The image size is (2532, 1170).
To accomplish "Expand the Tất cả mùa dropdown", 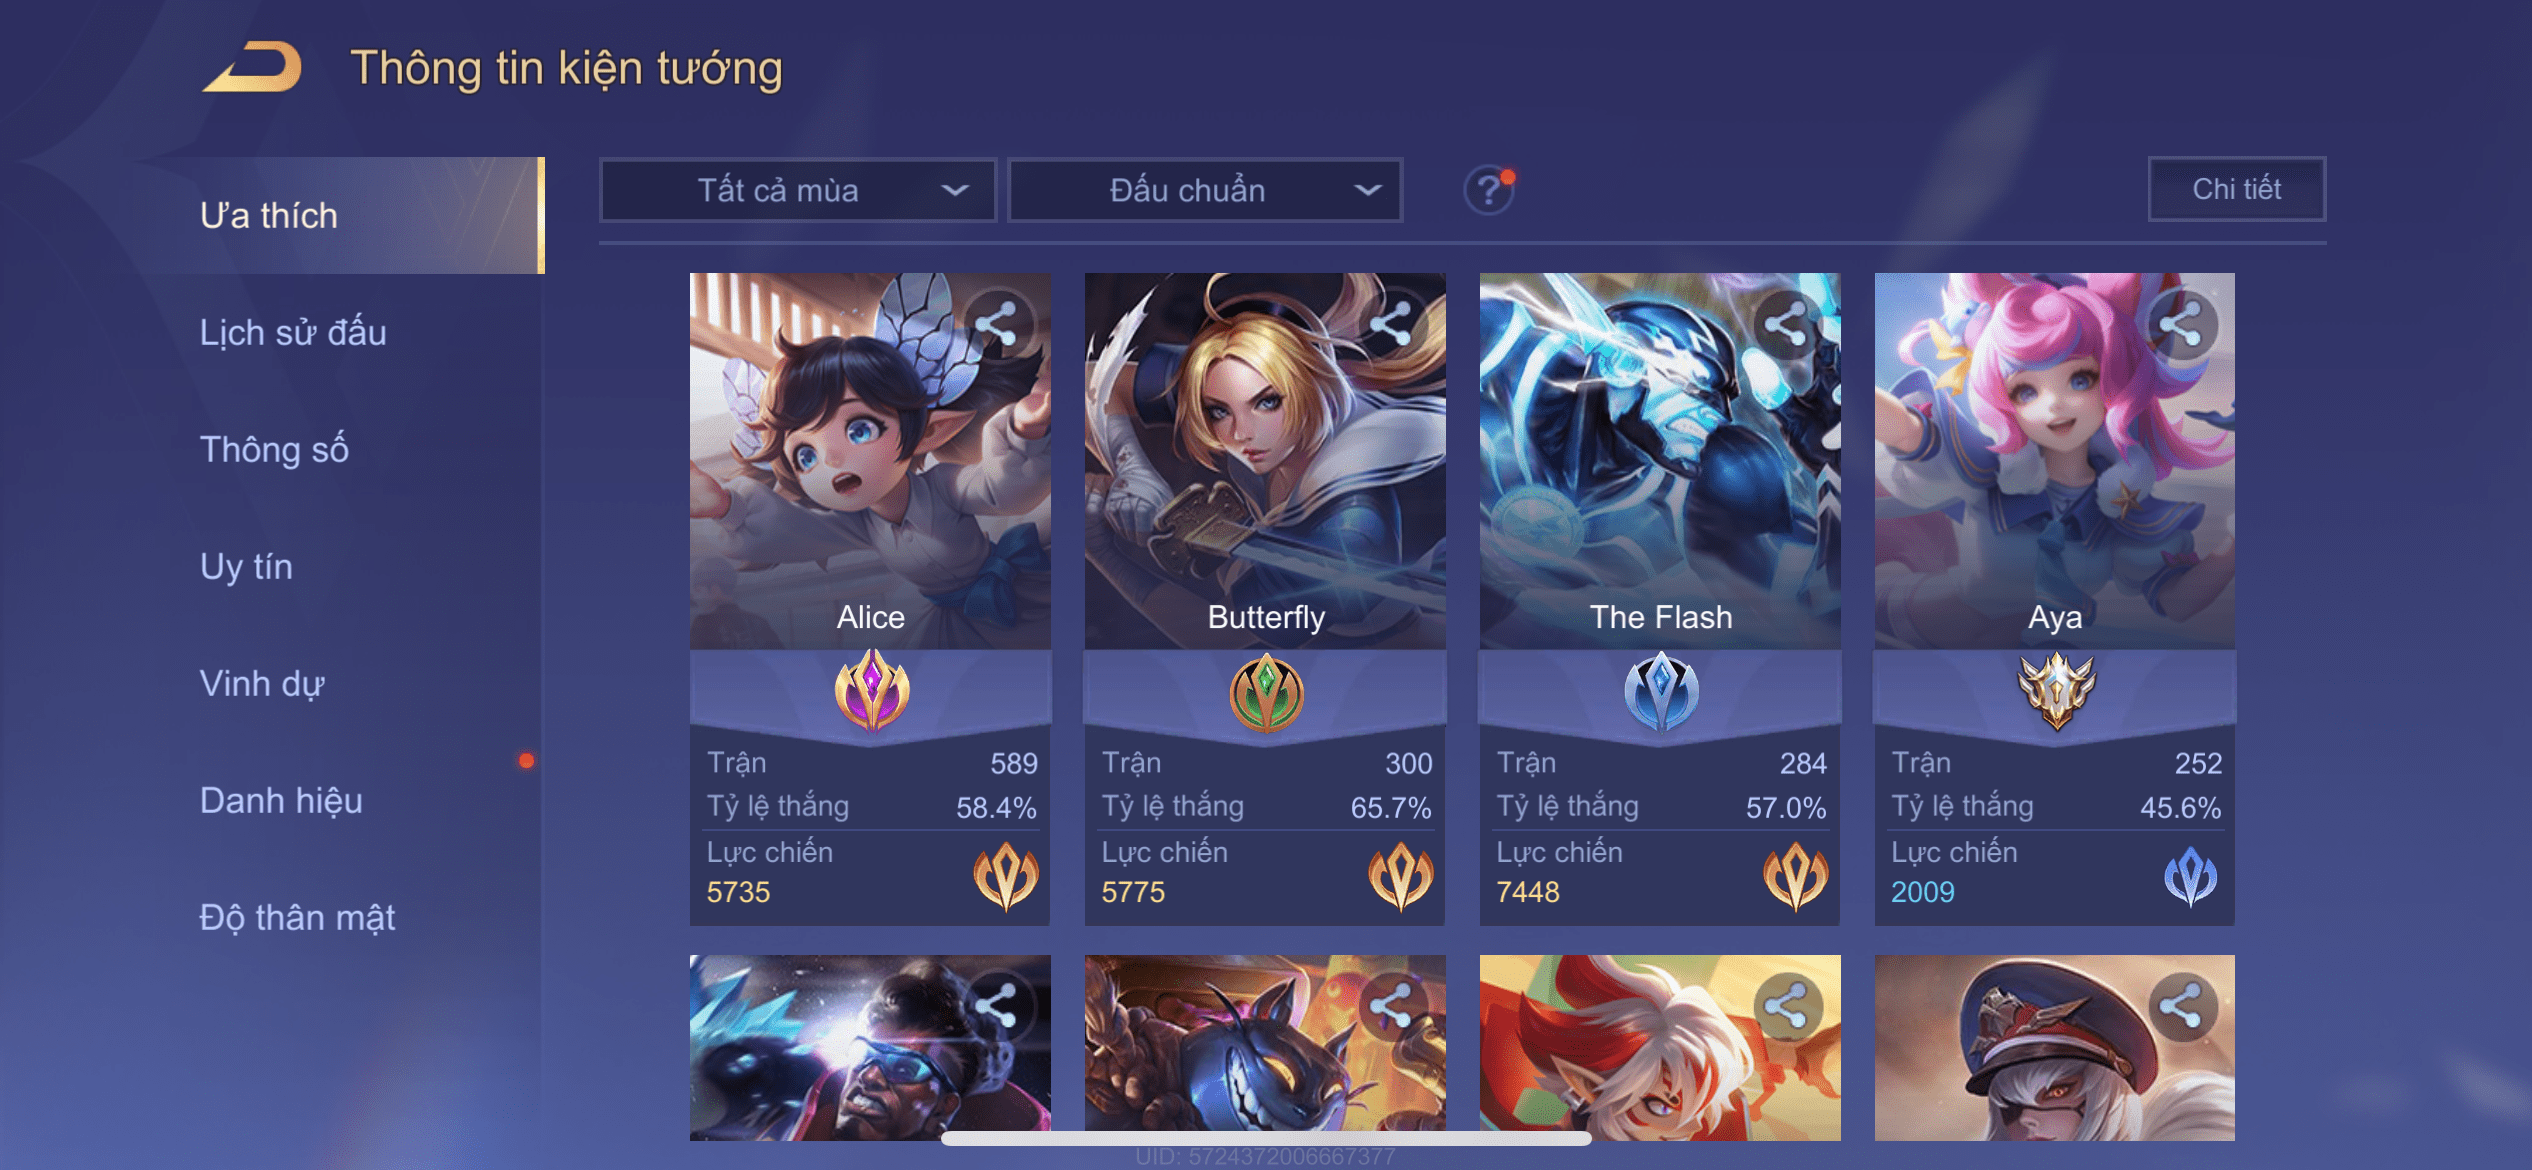I will click(798, 190).
